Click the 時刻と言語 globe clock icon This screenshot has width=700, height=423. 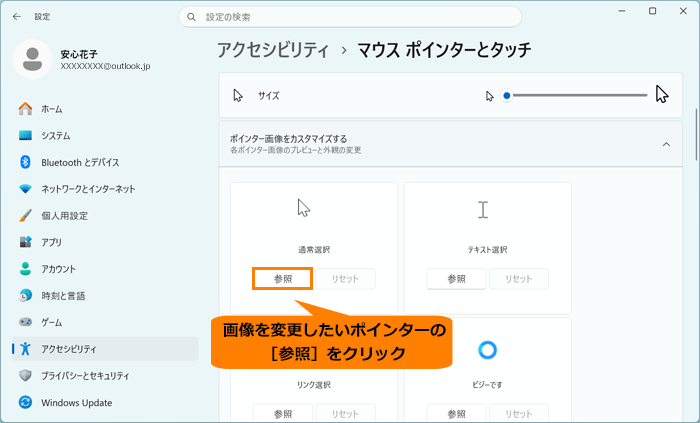25,295
